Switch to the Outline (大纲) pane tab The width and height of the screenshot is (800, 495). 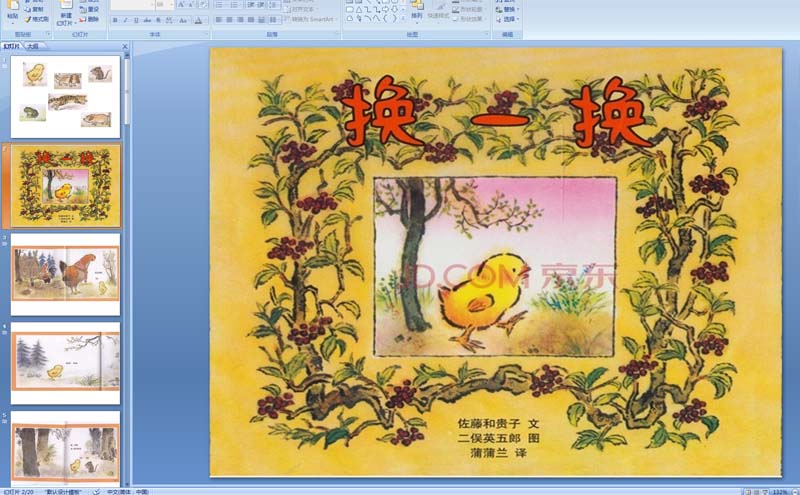[x=33, y=45]
